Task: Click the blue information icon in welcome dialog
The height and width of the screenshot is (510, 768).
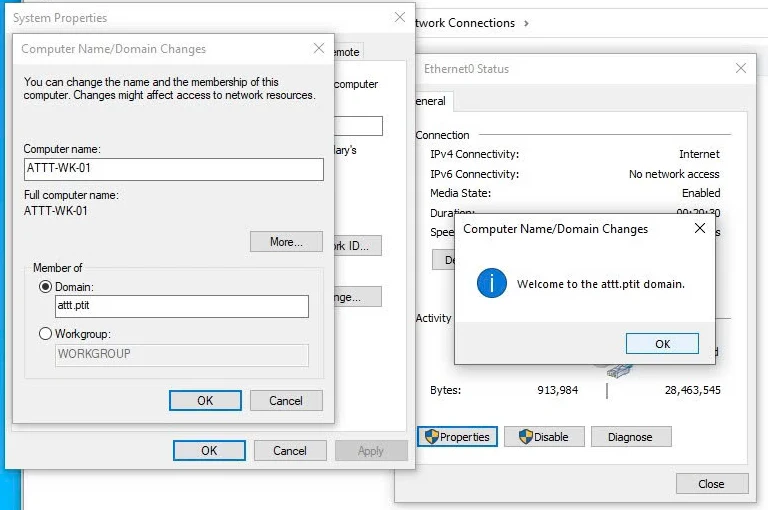Action: tap(491, 283)
